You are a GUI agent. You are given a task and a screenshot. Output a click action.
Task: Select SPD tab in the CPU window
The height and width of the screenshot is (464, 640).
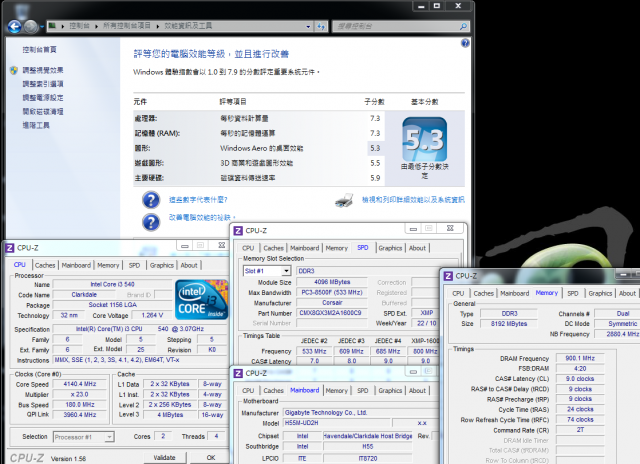(x=134, y=265)
